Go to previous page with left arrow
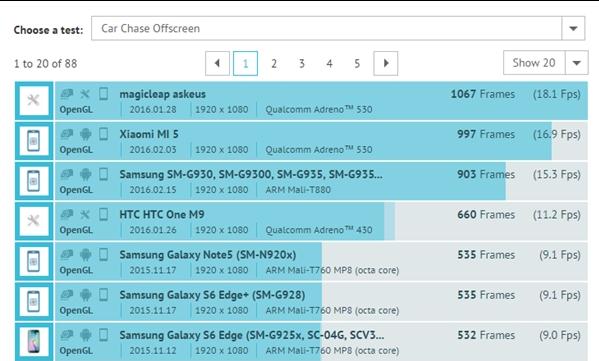 217,63
